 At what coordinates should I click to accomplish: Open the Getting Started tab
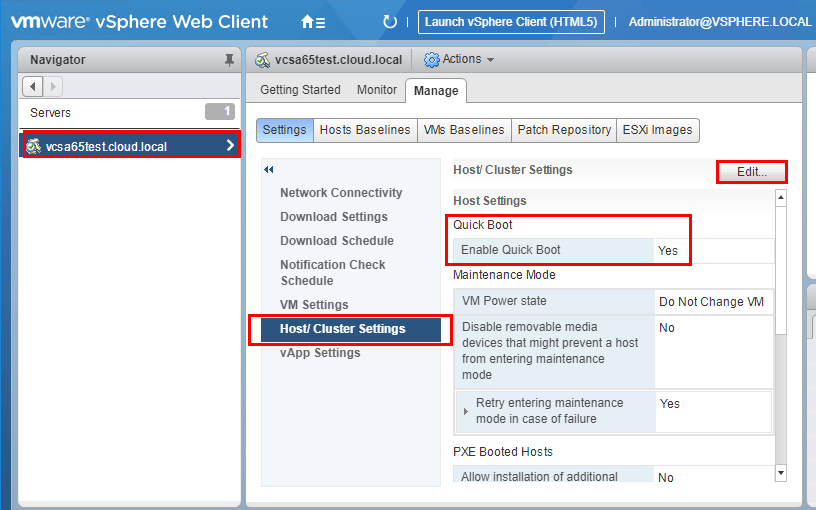300,90
